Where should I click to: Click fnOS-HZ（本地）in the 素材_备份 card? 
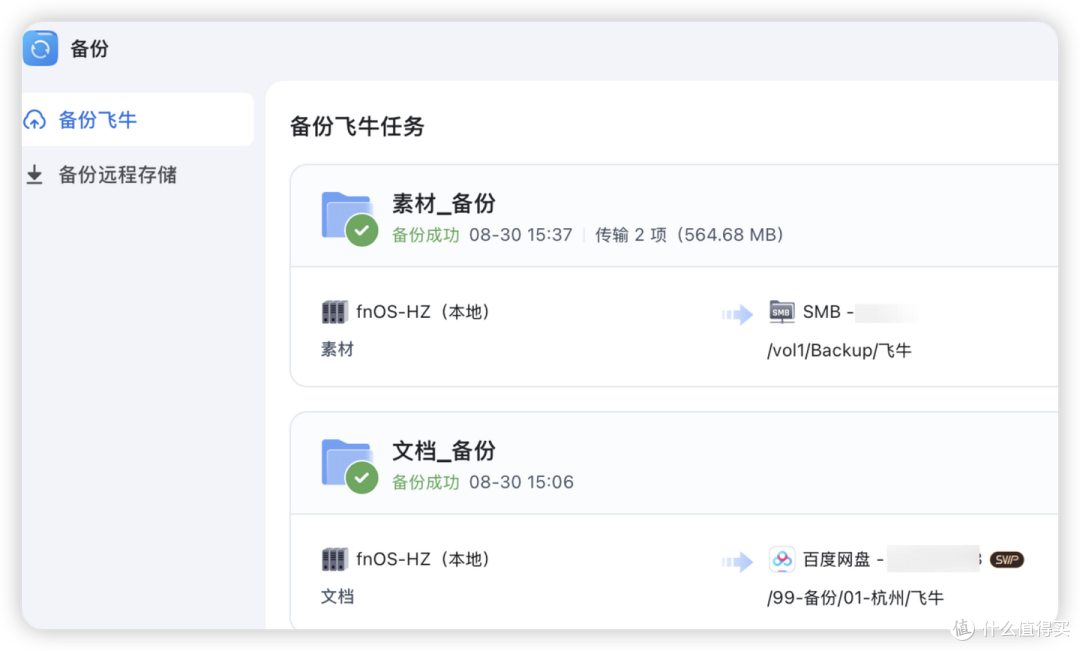coord(423,312)
